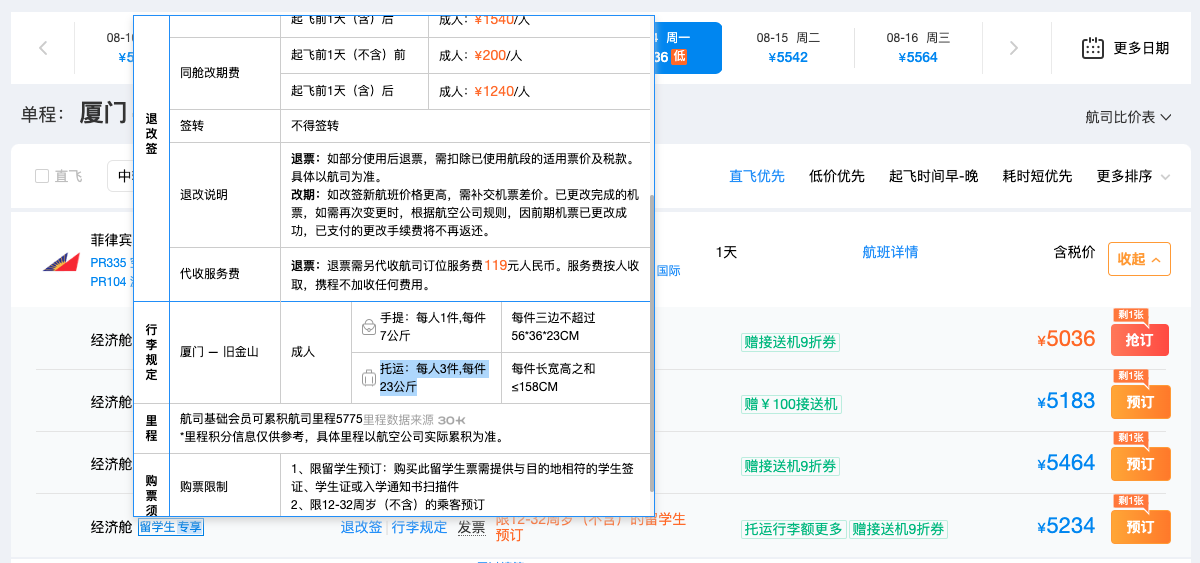Sort results by 低价优先
1200x563 pixels.
coord(837,176)
